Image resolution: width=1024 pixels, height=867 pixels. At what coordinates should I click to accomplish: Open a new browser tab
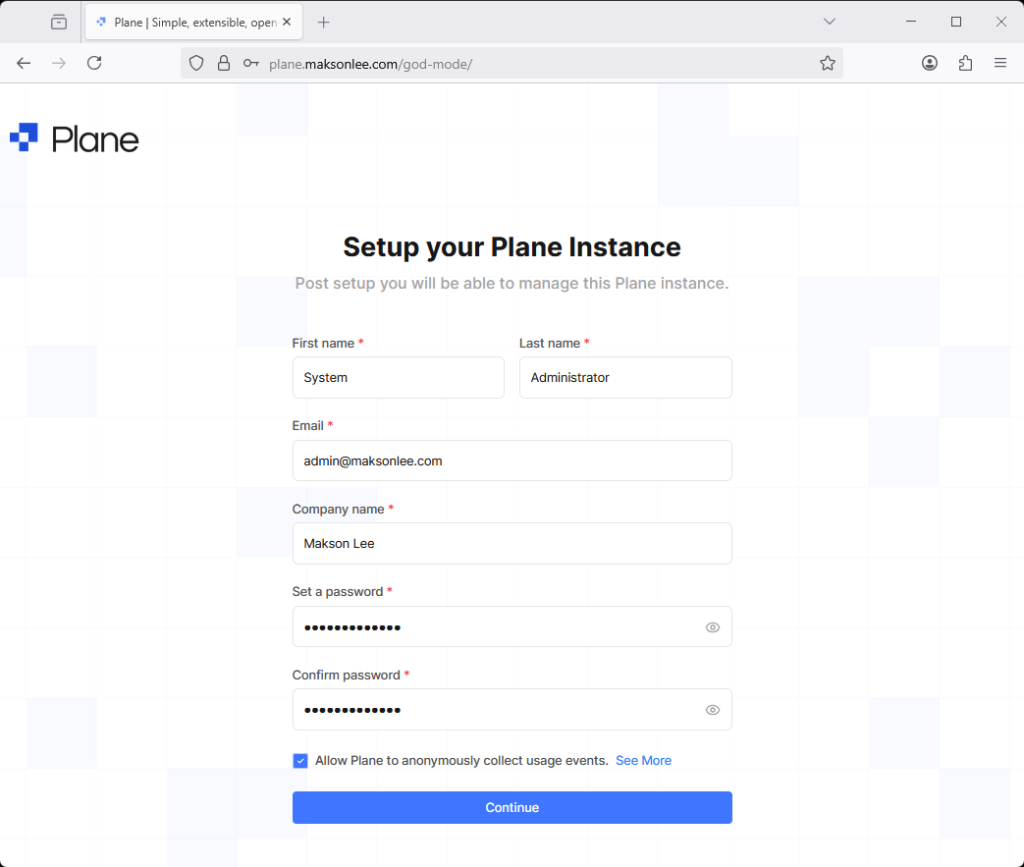coord(323,22)
